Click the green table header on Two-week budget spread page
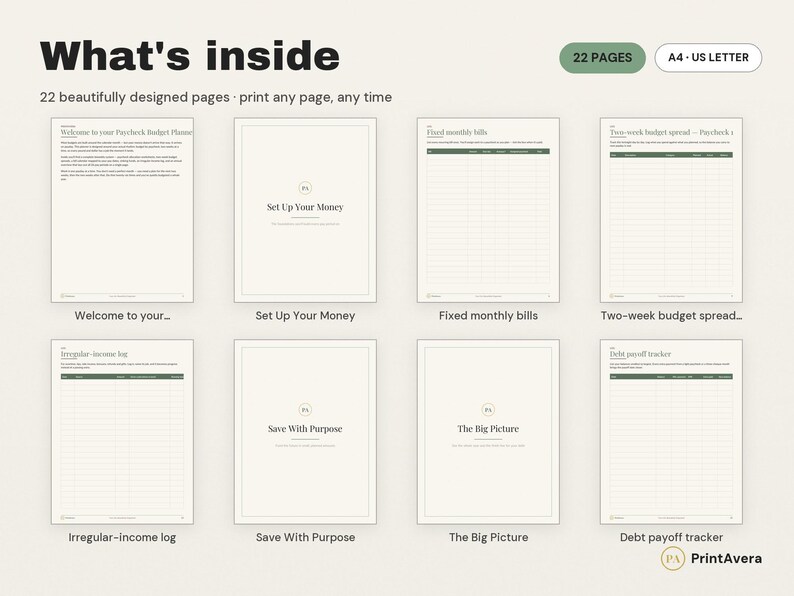The height and width of the screenshot is (596, 794). 671,155
